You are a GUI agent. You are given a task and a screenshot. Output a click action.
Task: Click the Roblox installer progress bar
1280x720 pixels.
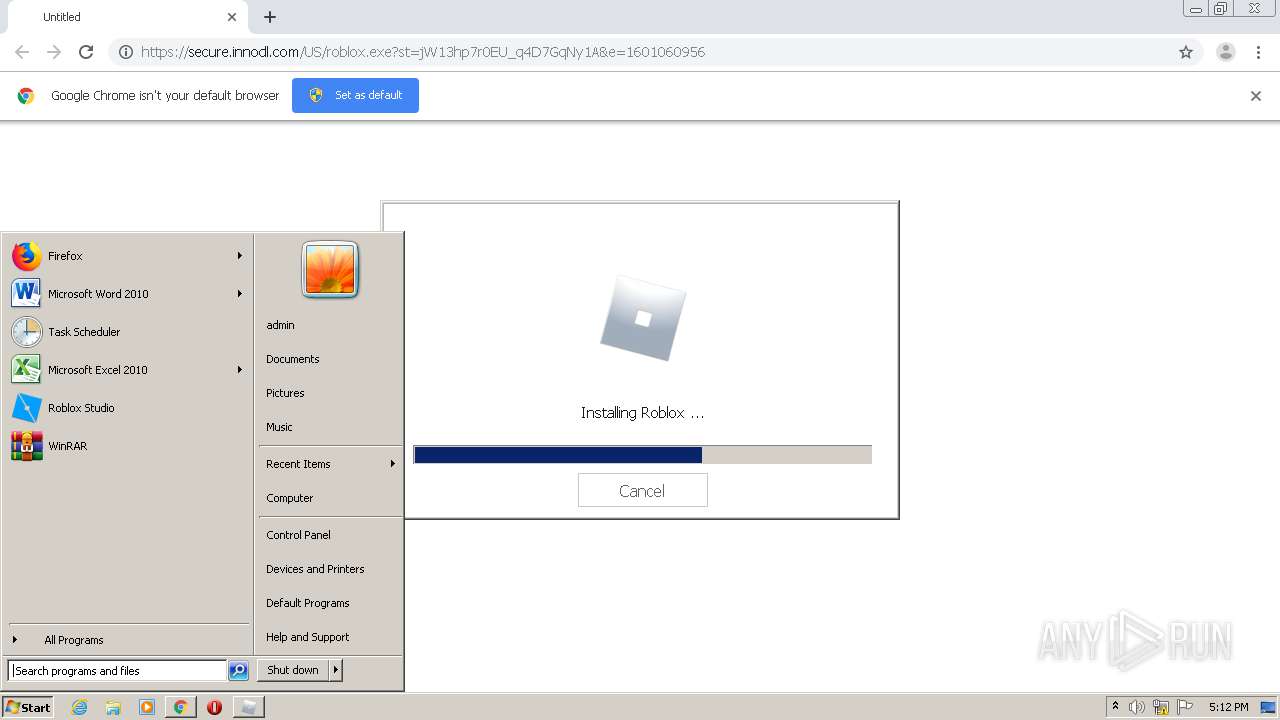(642, 455)
